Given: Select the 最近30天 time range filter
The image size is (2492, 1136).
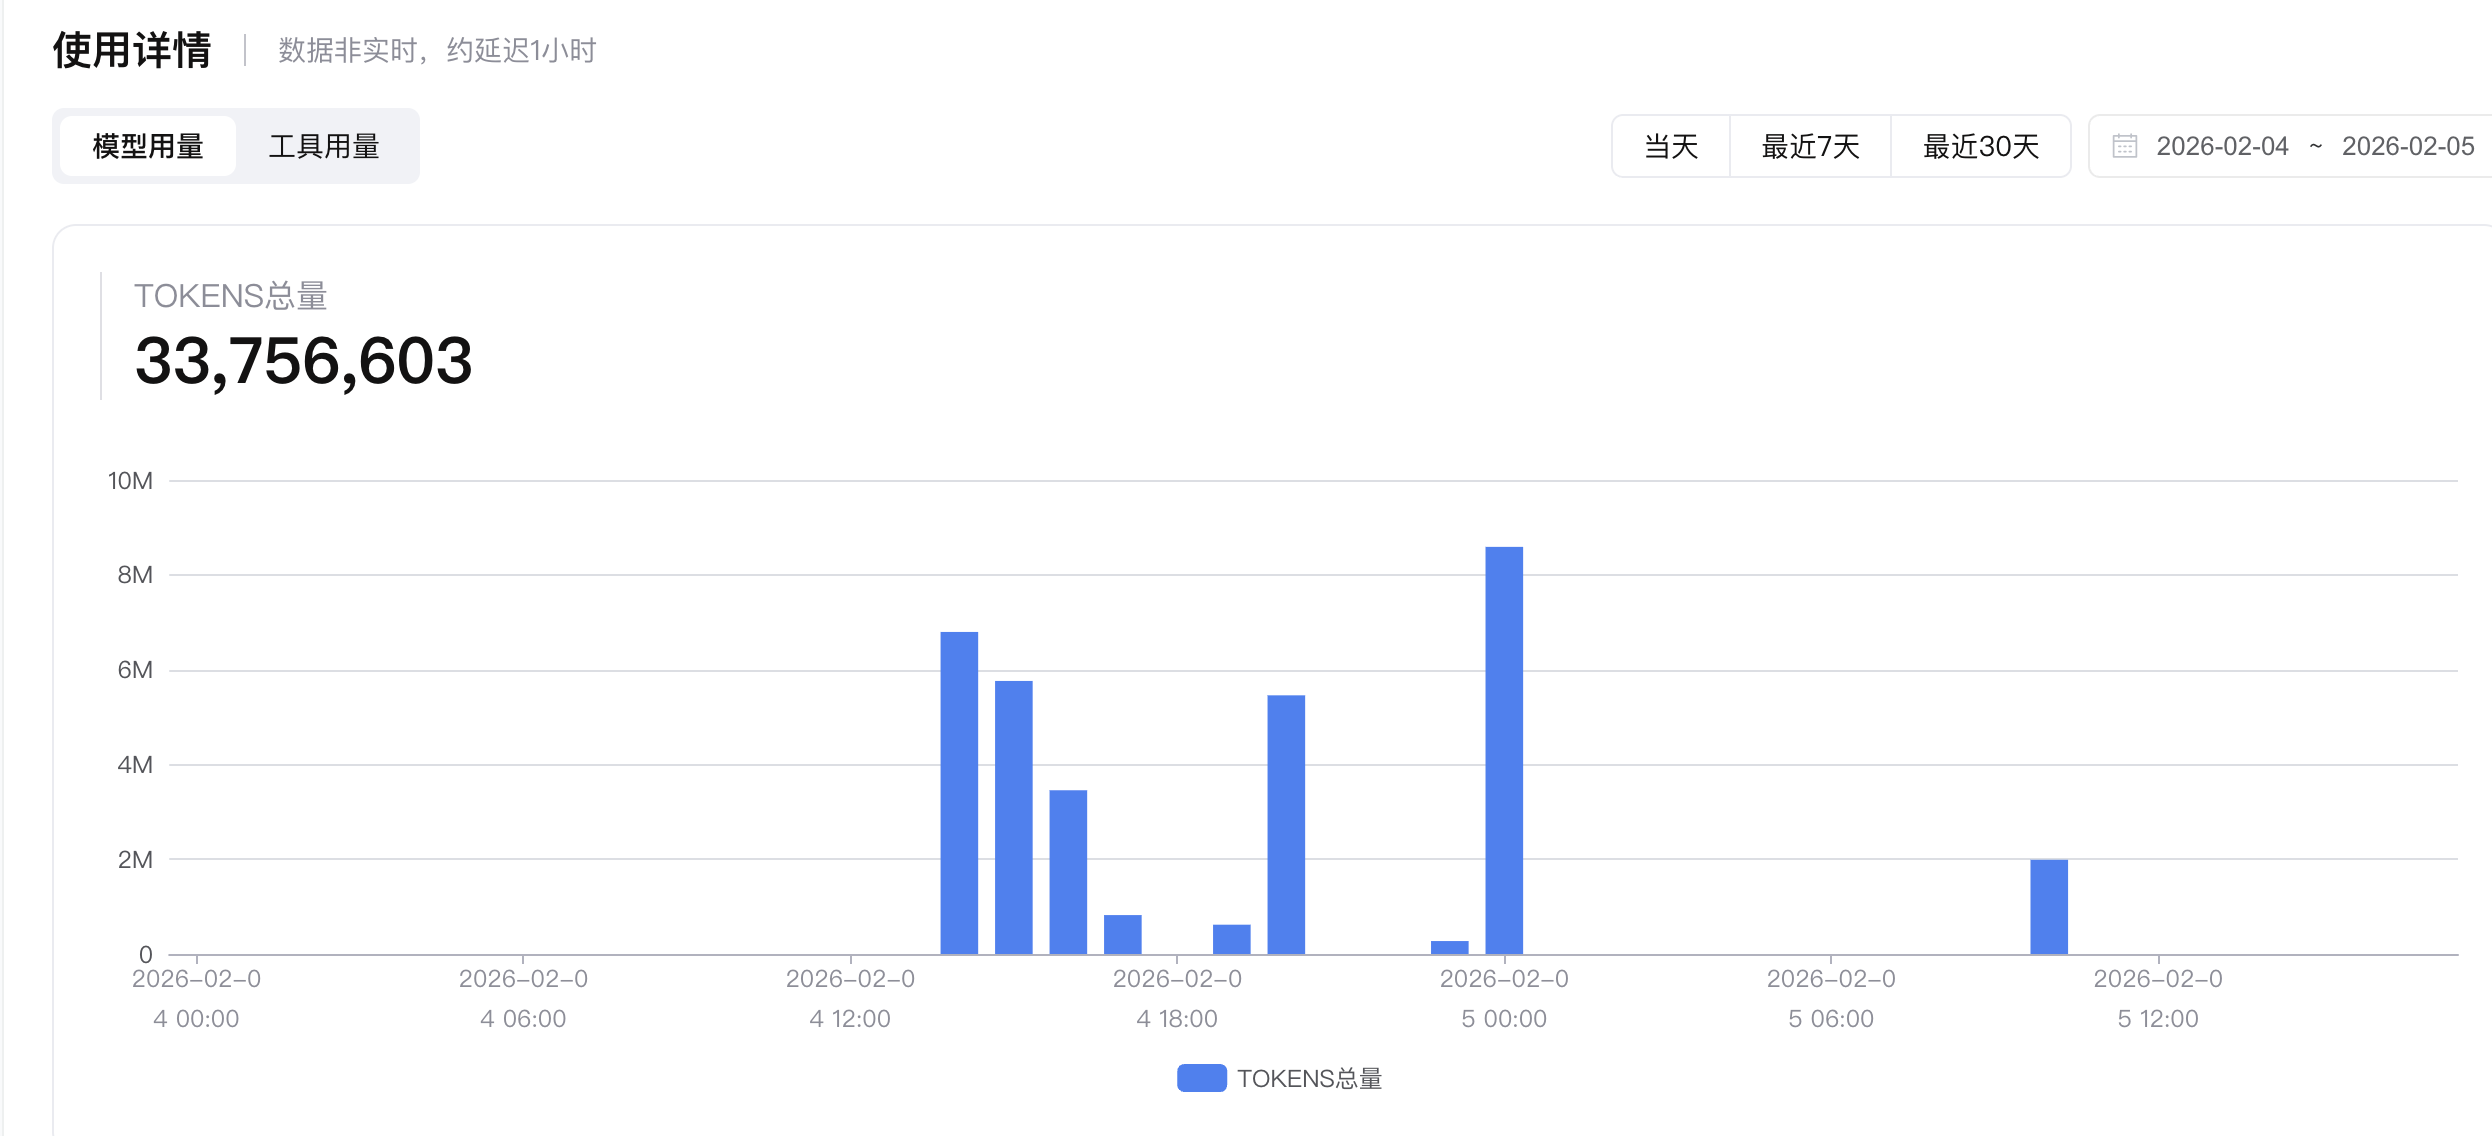Looking at the screenshot, I should (x=1980, y=146).
